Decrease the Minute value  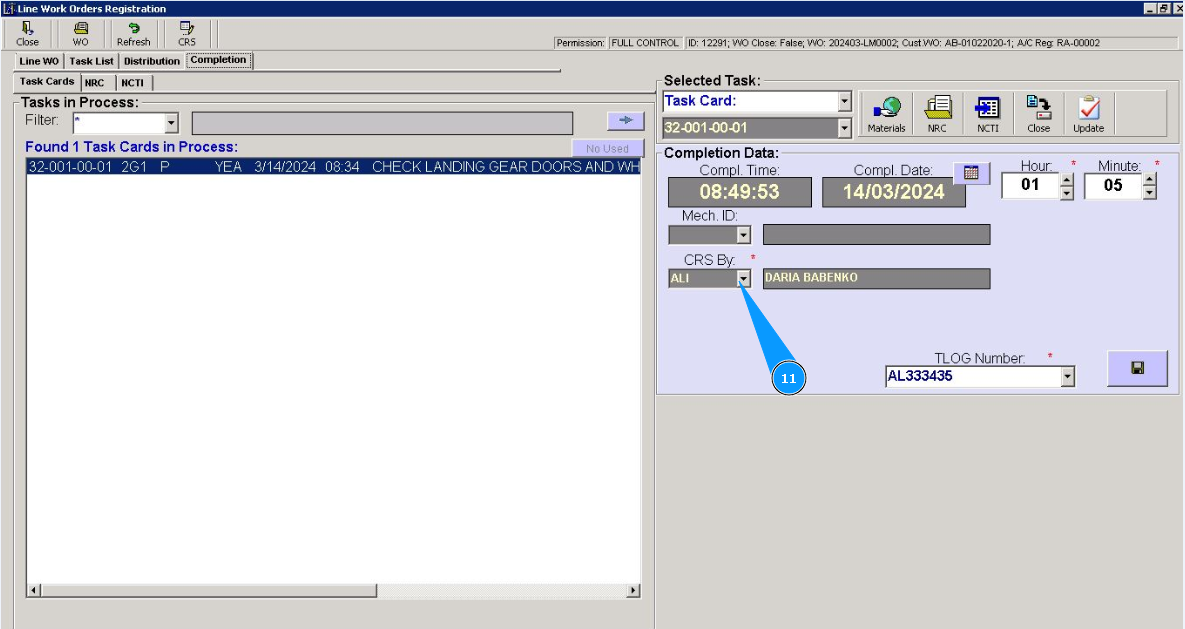click(1149, 193)
